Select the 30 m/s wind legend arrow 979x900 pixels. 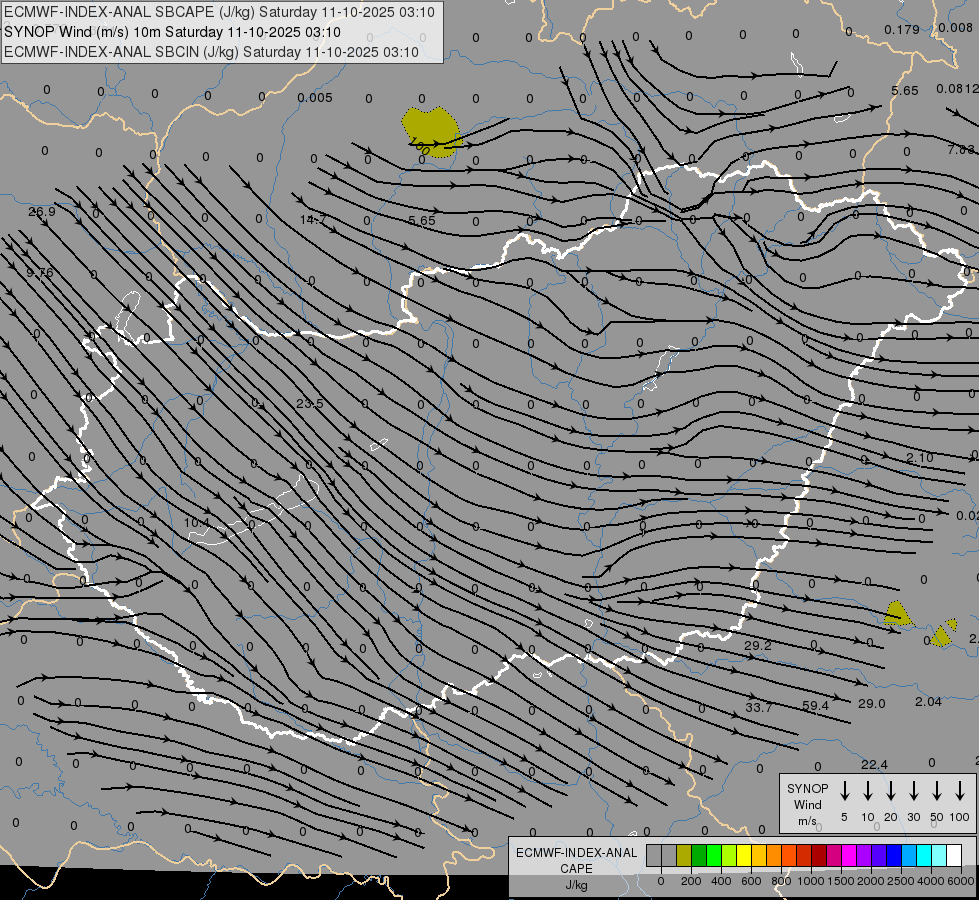[914, 791]
